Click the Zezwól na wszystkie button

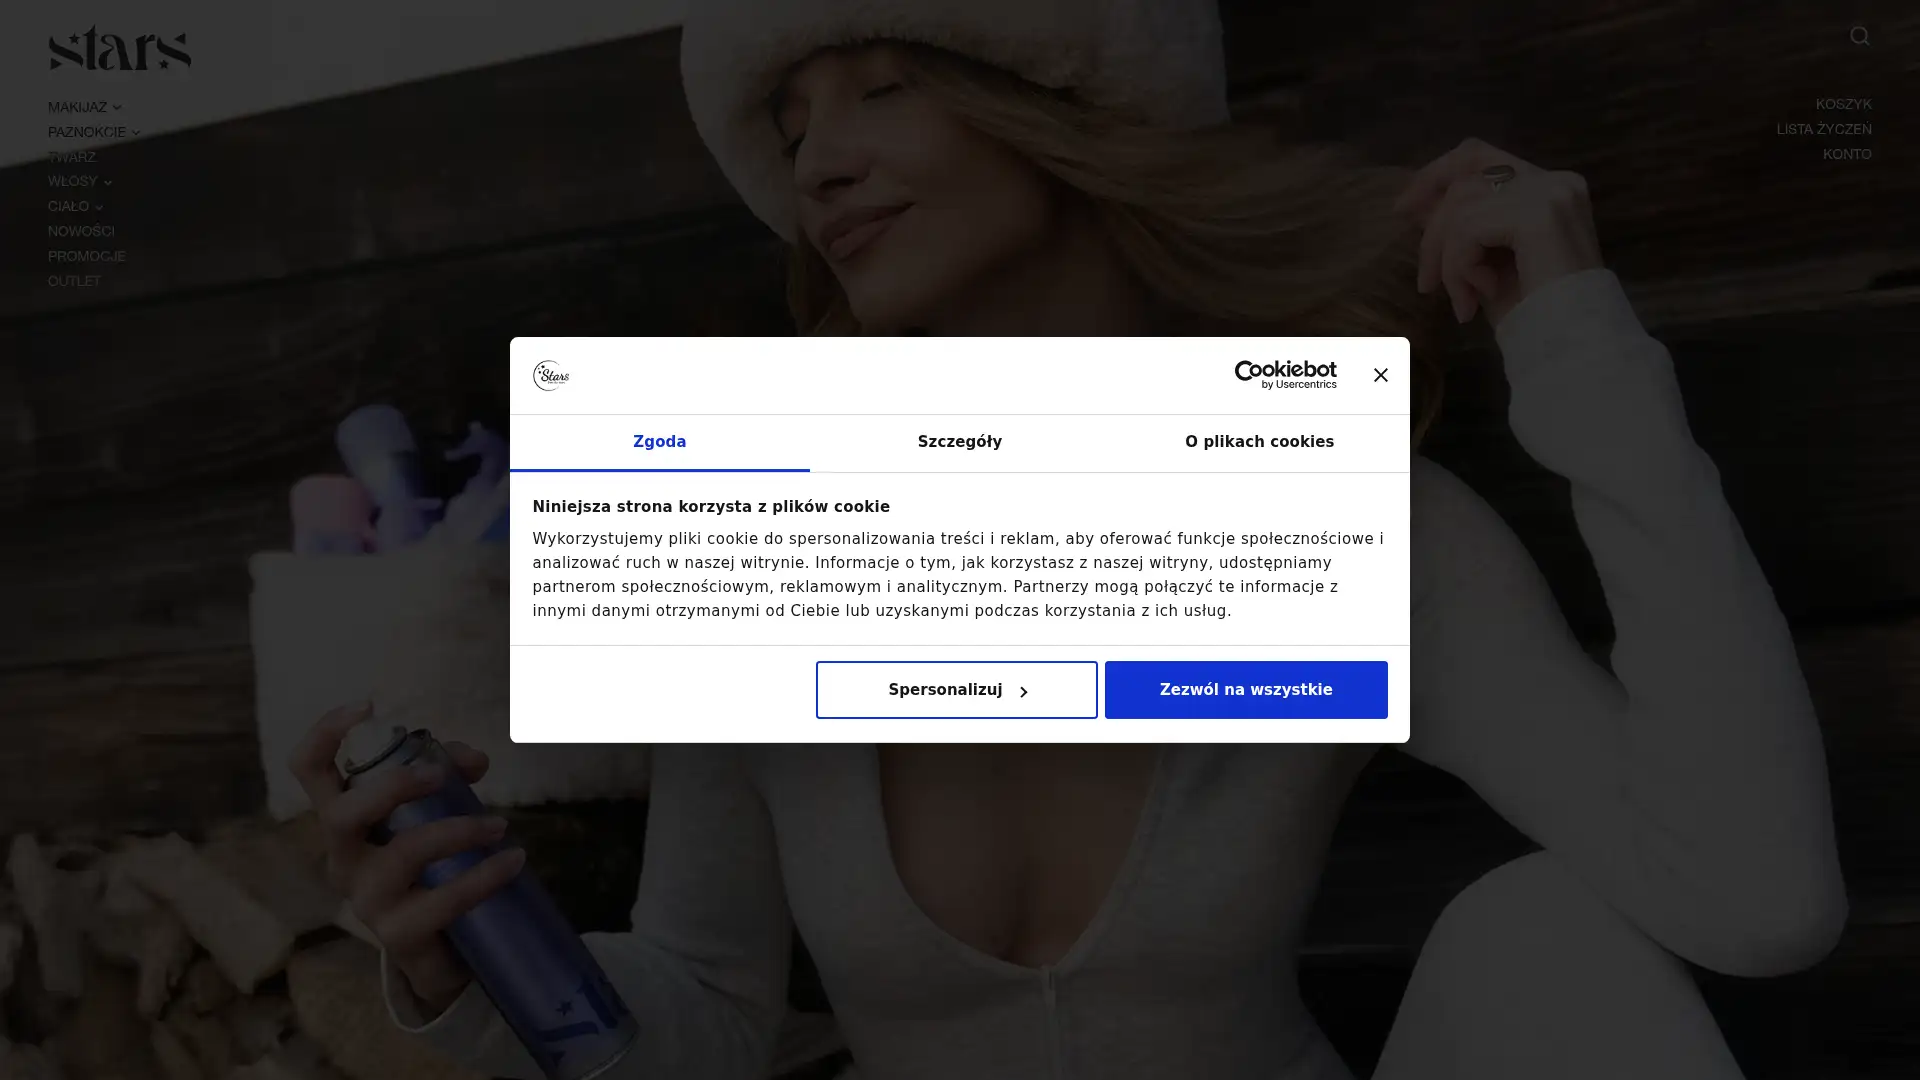(x=1245, y=690)
